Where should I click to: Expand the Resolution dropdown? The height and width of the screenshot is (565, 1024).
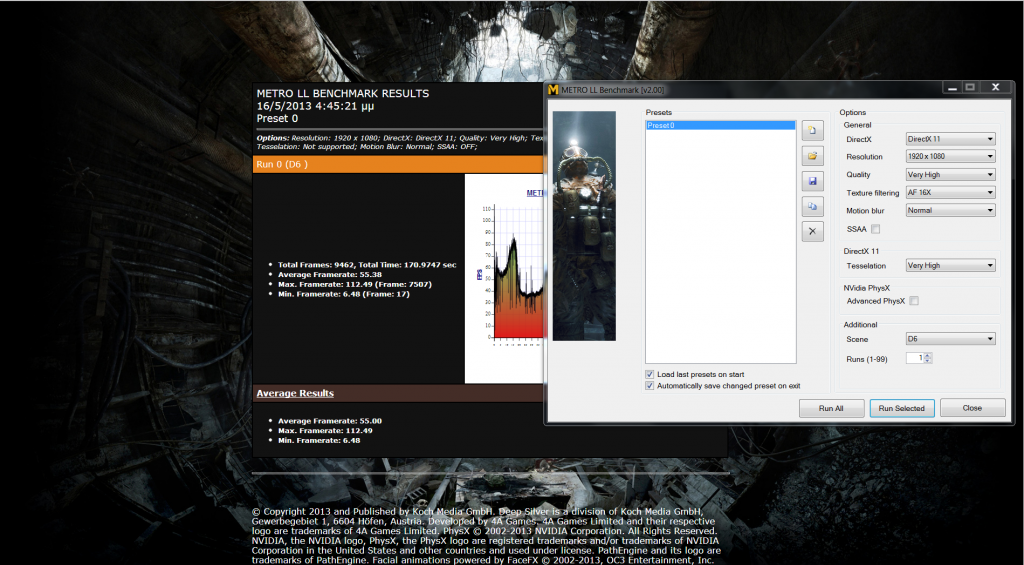(949, 157)
